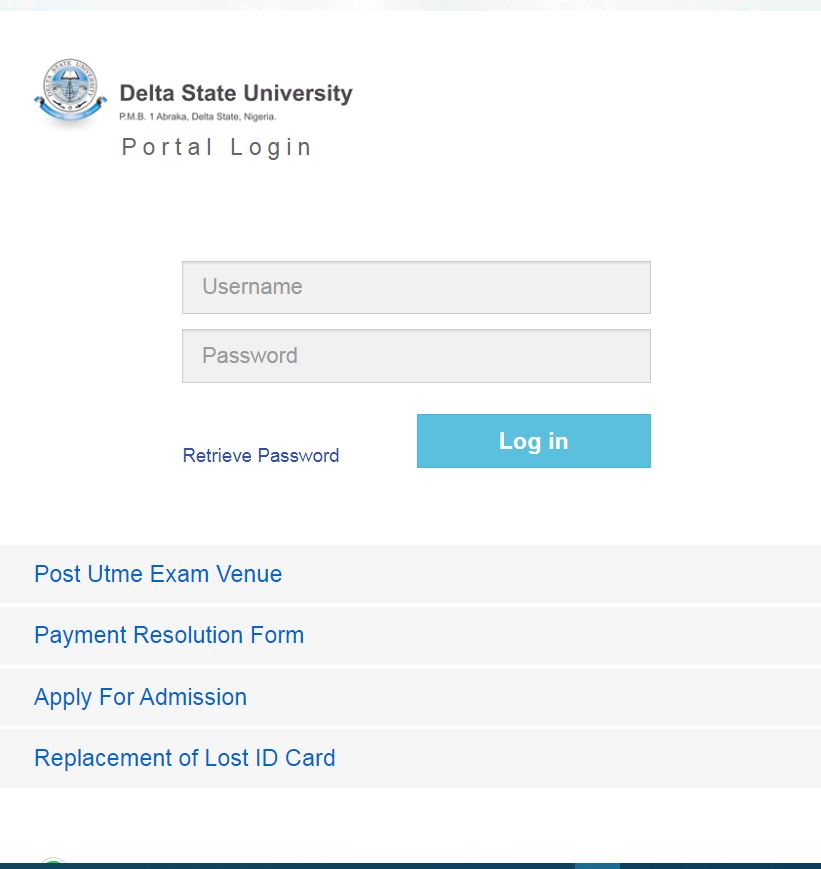Click the Portal Login heading
This screenshot has width=821, height=869.
[x=216, y=147]
